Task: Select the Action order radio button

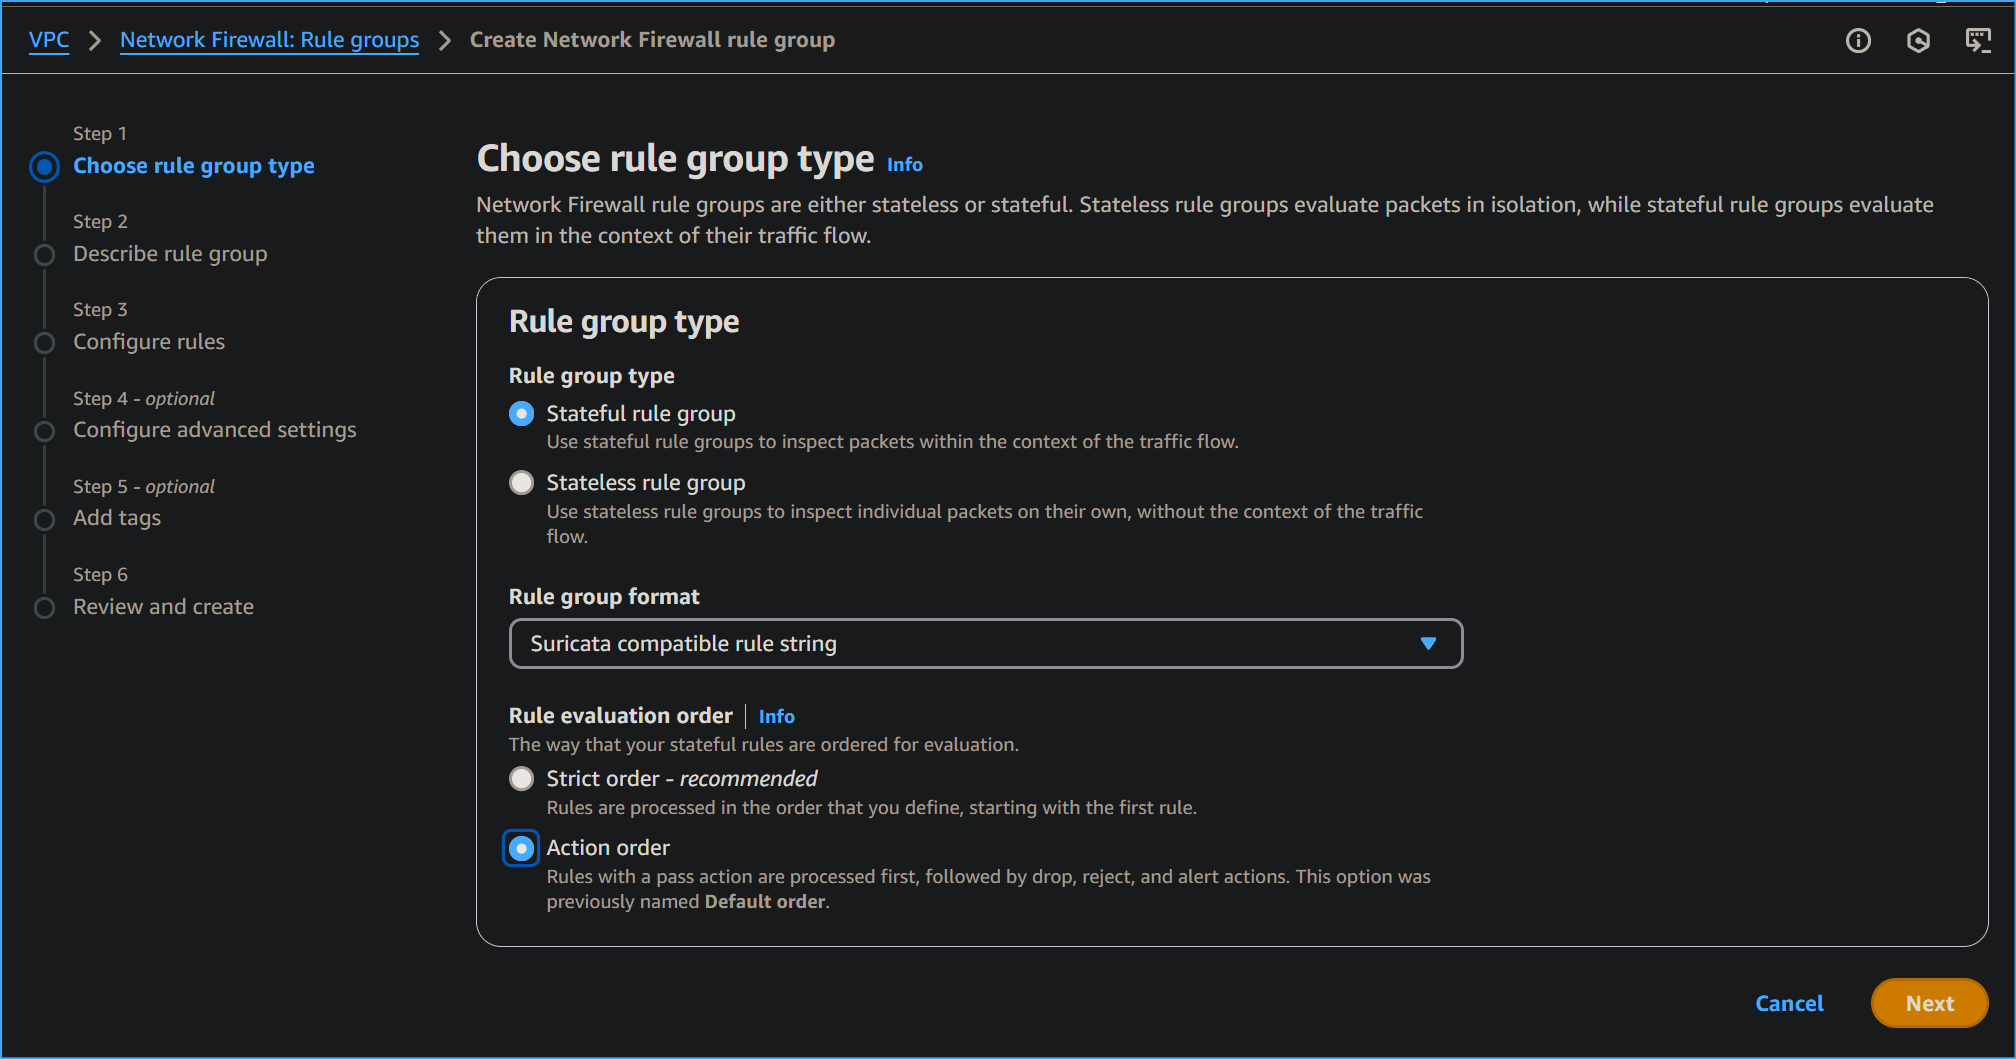Action: 521,848
